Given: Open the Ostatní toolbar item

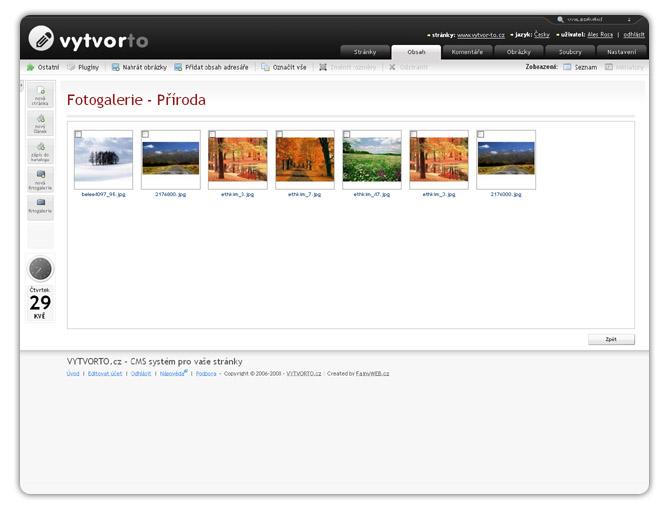Looking at the screenshot, I should coord(43,67).
